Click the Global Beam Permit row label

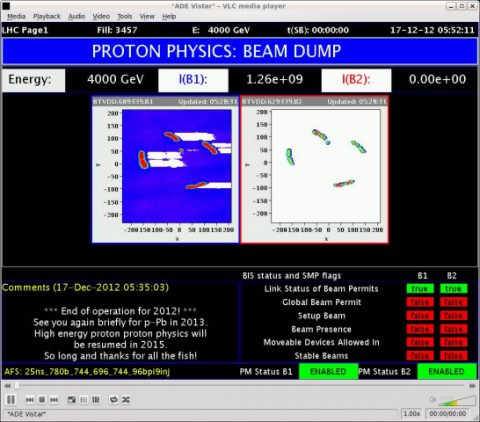tap(322, 302)
